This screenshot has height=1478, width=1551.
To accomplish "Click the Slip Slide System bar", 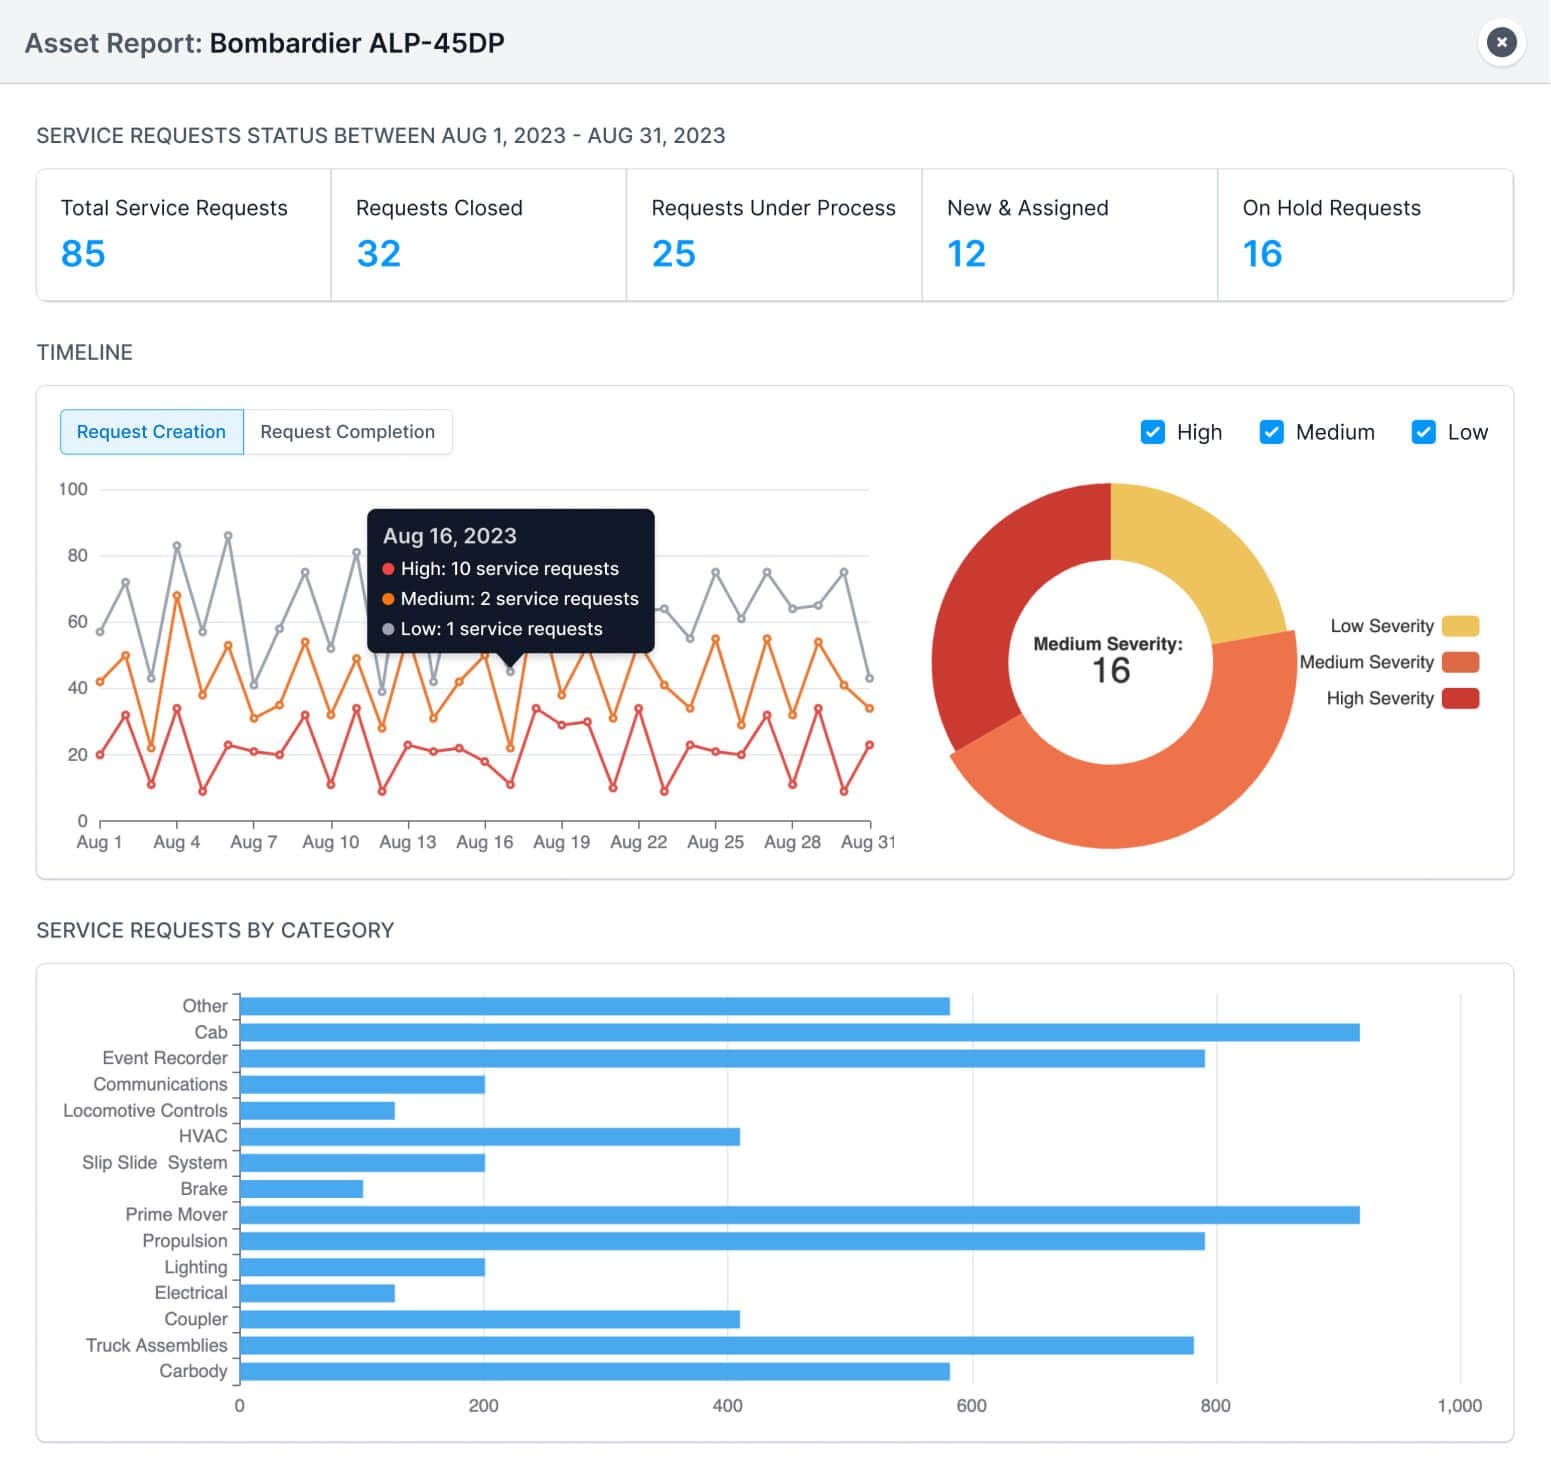I will pyautogui.click(x=362, y=1163).
